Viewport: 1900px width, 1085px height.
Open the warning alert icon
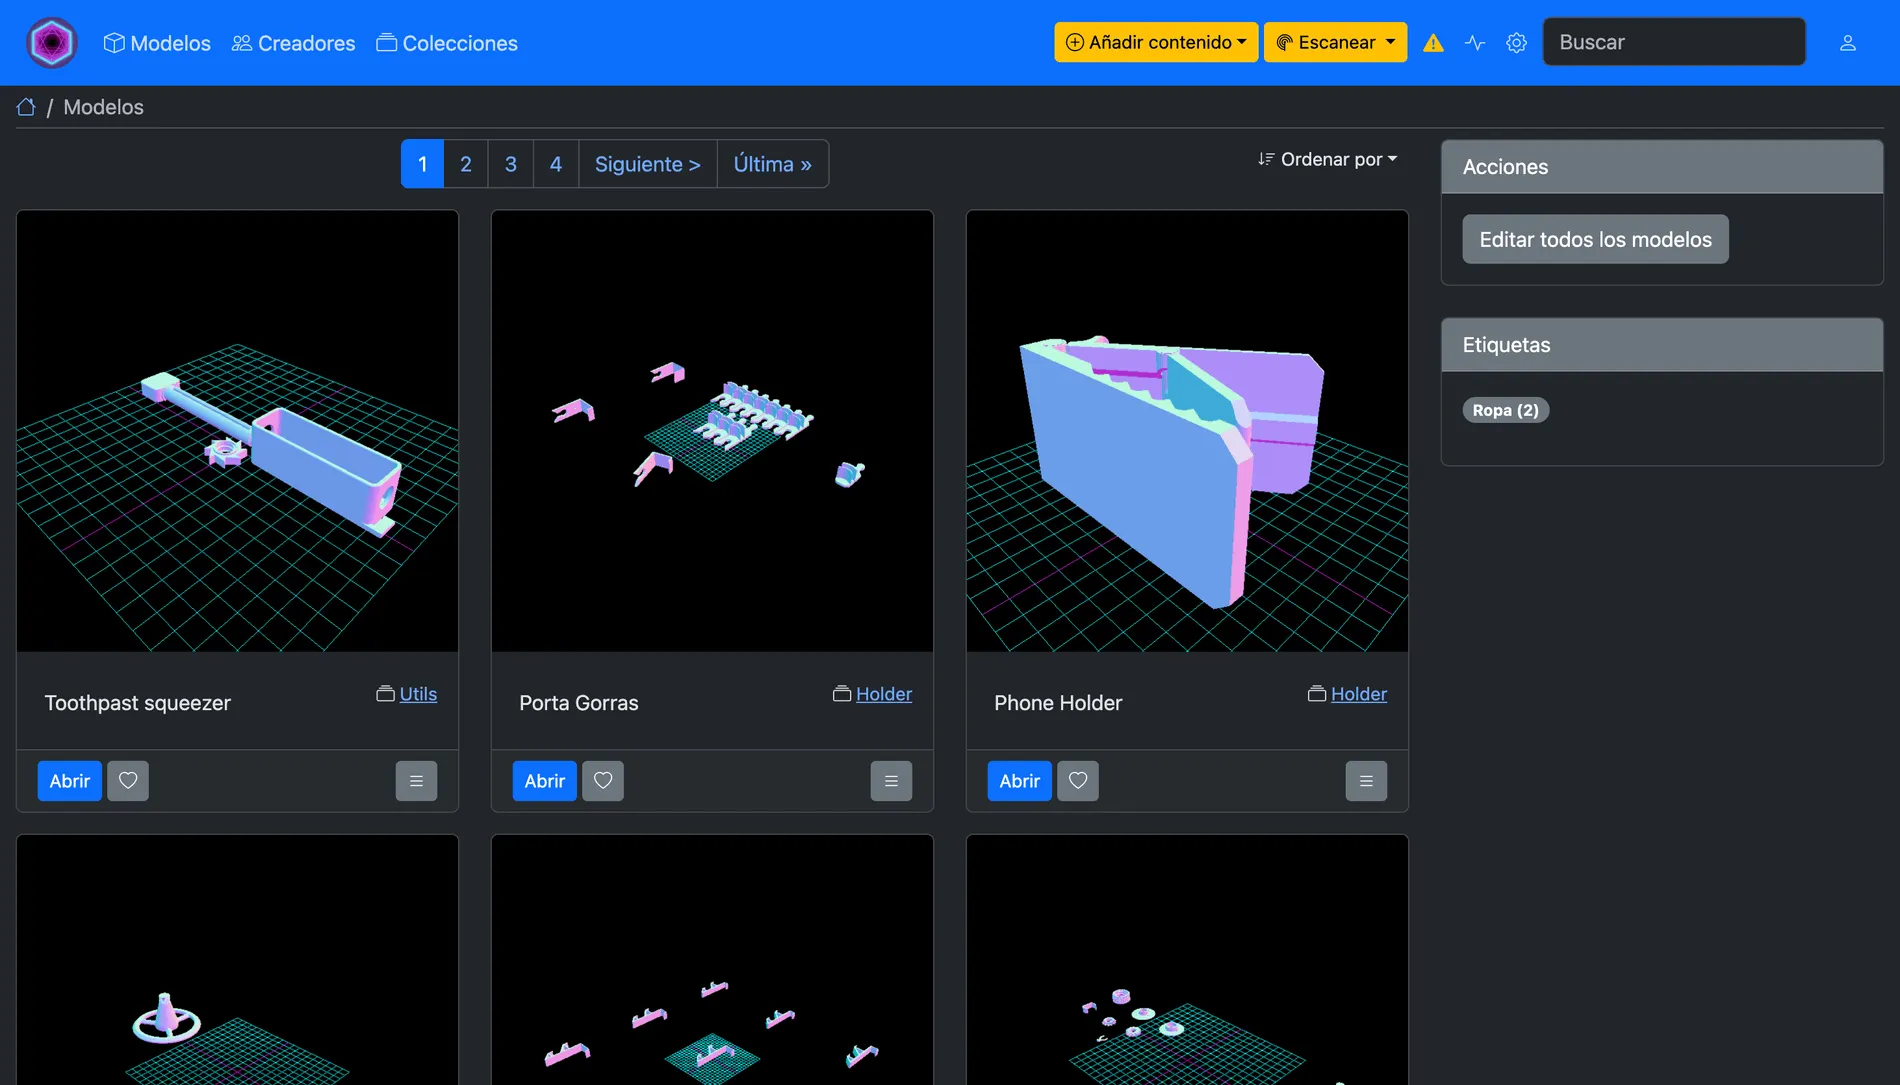click(x=1433, y=43)
